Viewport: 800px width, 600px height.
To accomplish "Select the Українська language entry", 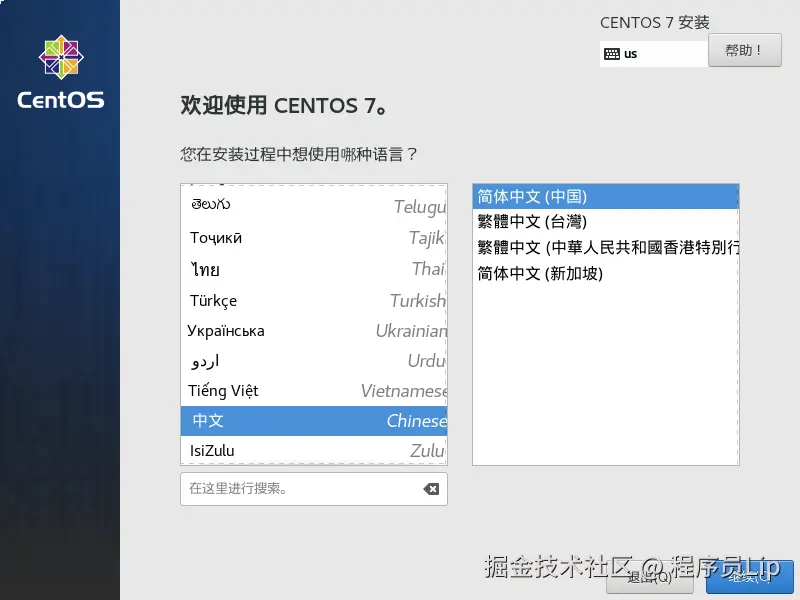I will [300, 330].
